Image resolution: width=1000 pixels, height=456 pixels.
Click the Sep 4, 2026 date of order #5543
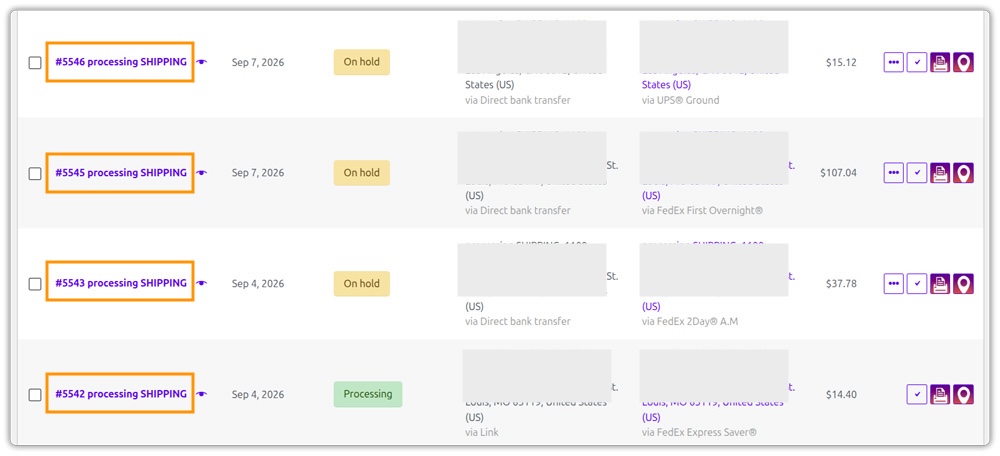pyautogui.click(x=258, y=284)
